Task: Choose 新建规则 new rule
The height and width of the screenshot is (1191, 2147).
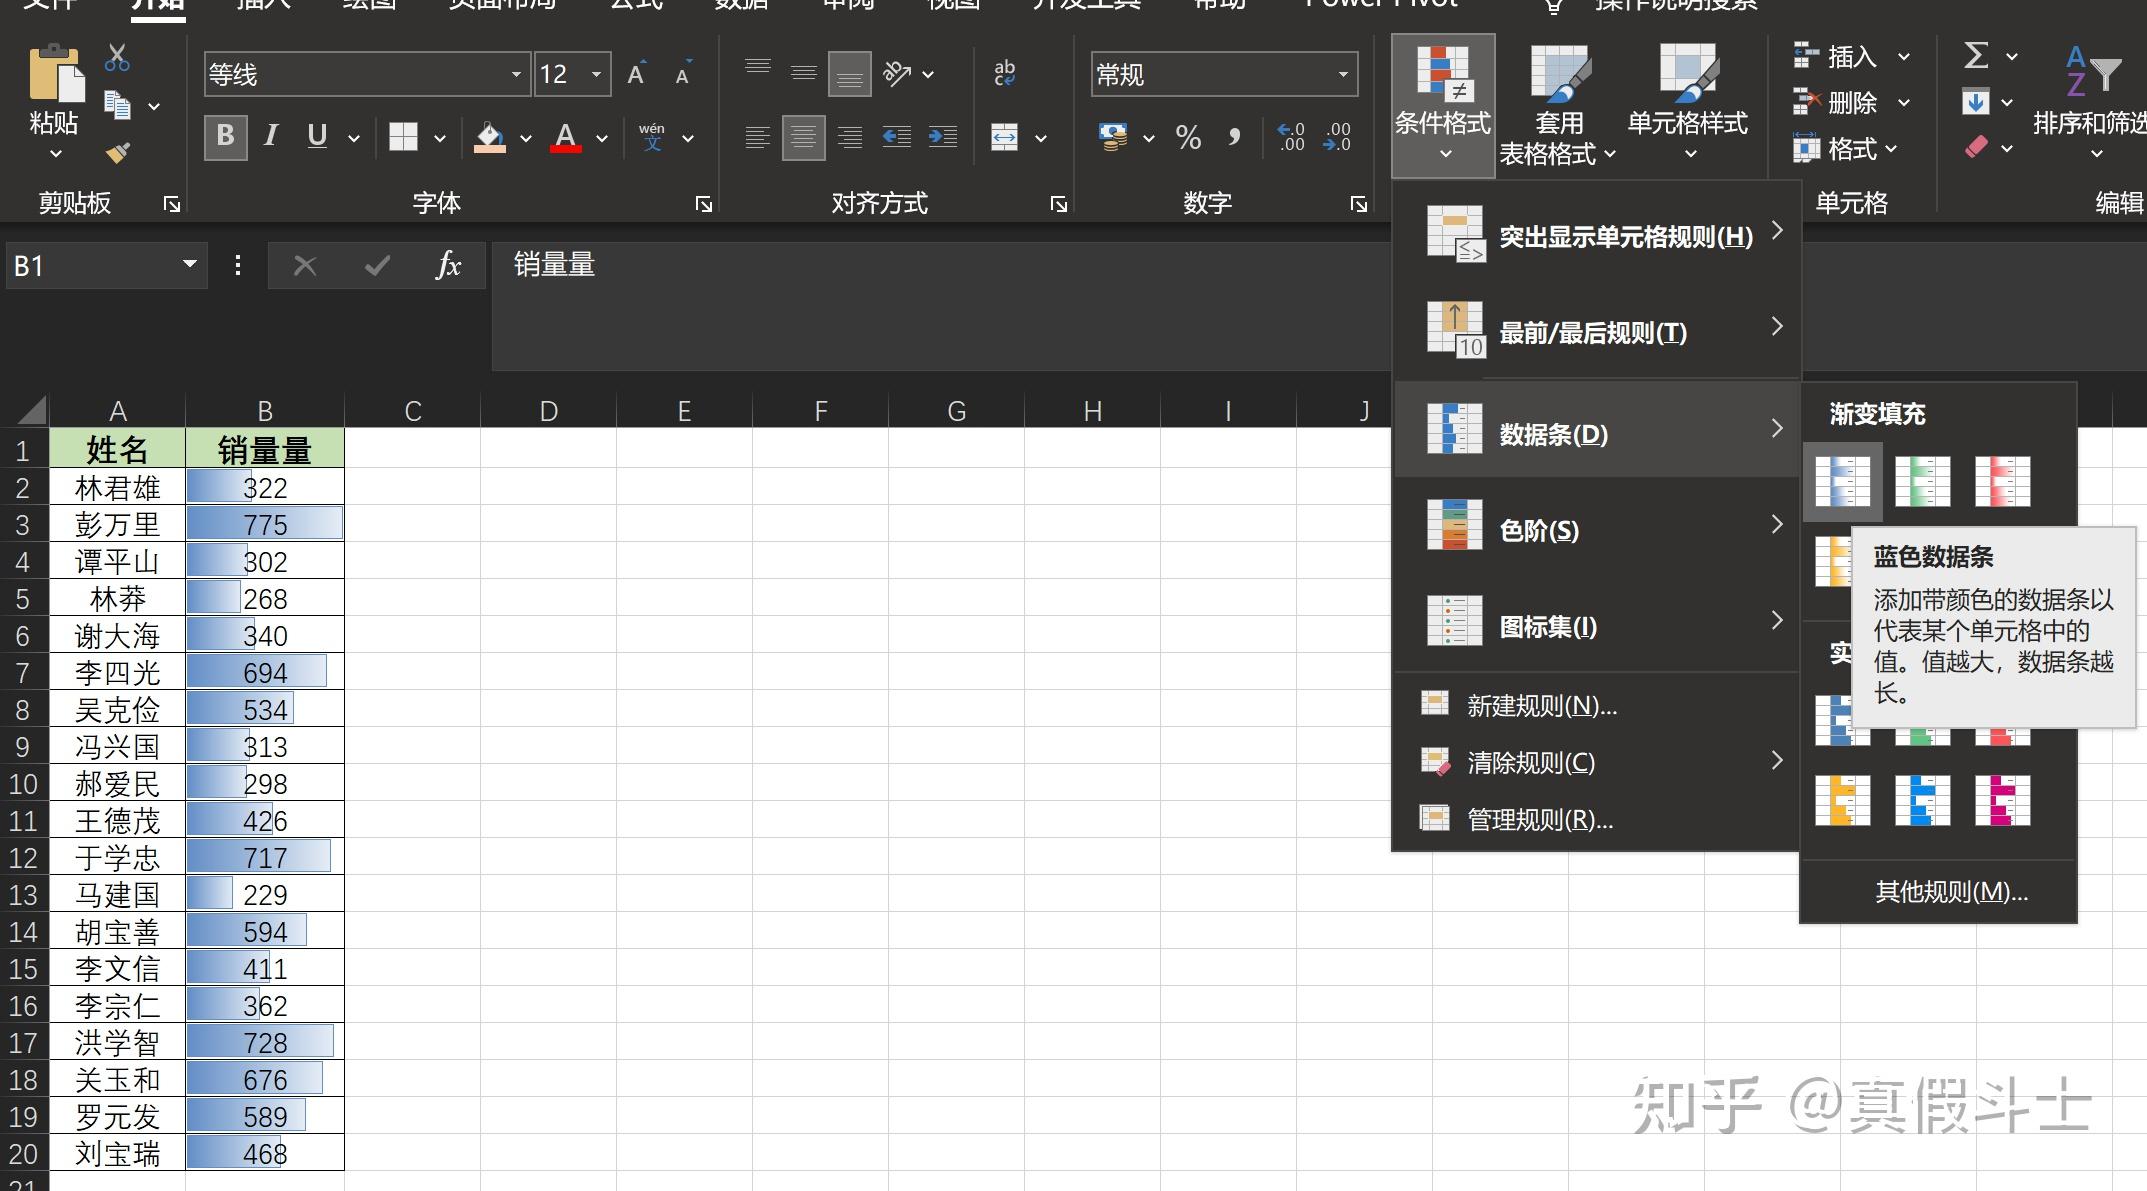Action: click(1596, 705)
